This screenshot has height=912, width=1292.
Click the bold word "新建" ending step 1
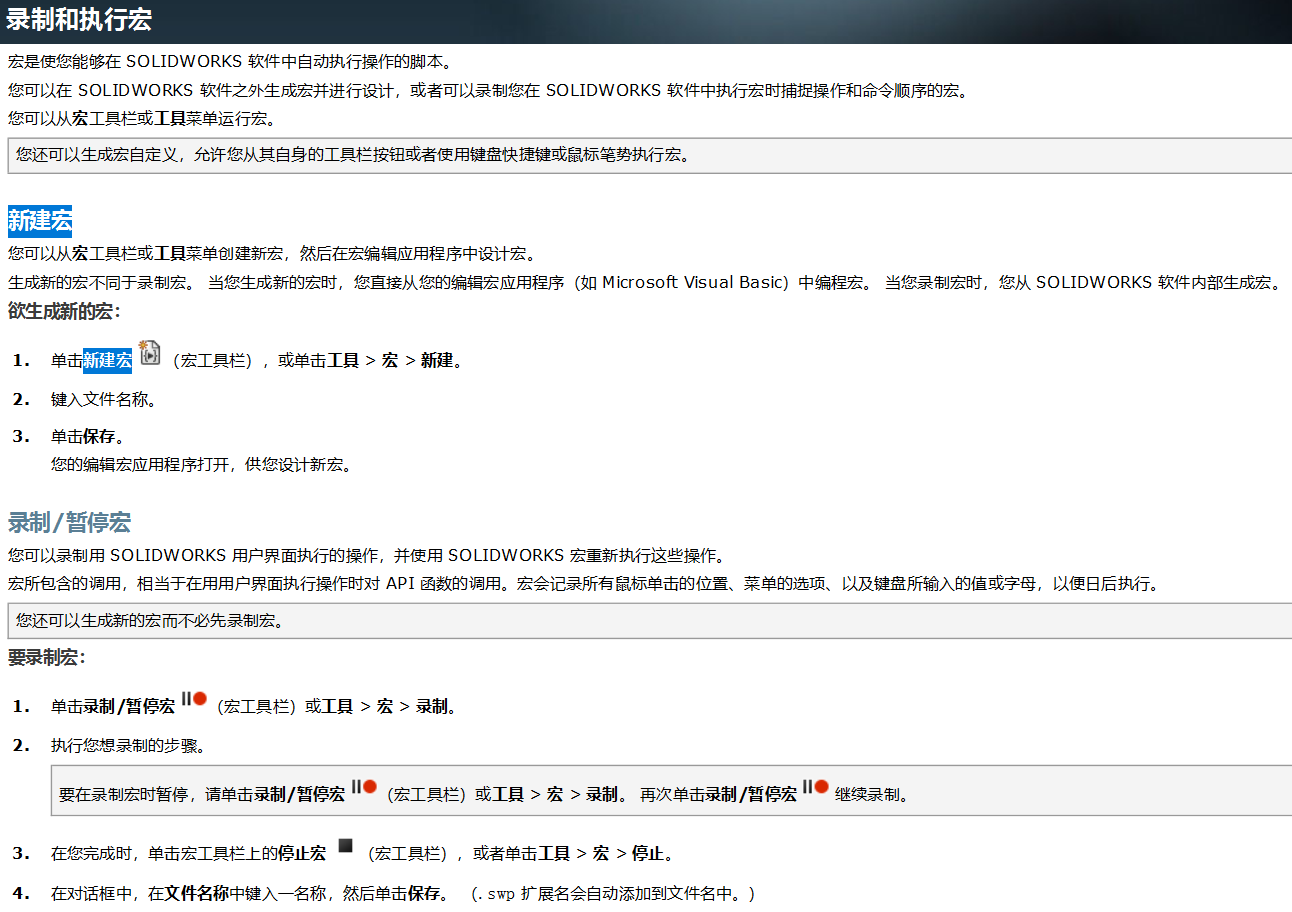[x=437, y=361]
